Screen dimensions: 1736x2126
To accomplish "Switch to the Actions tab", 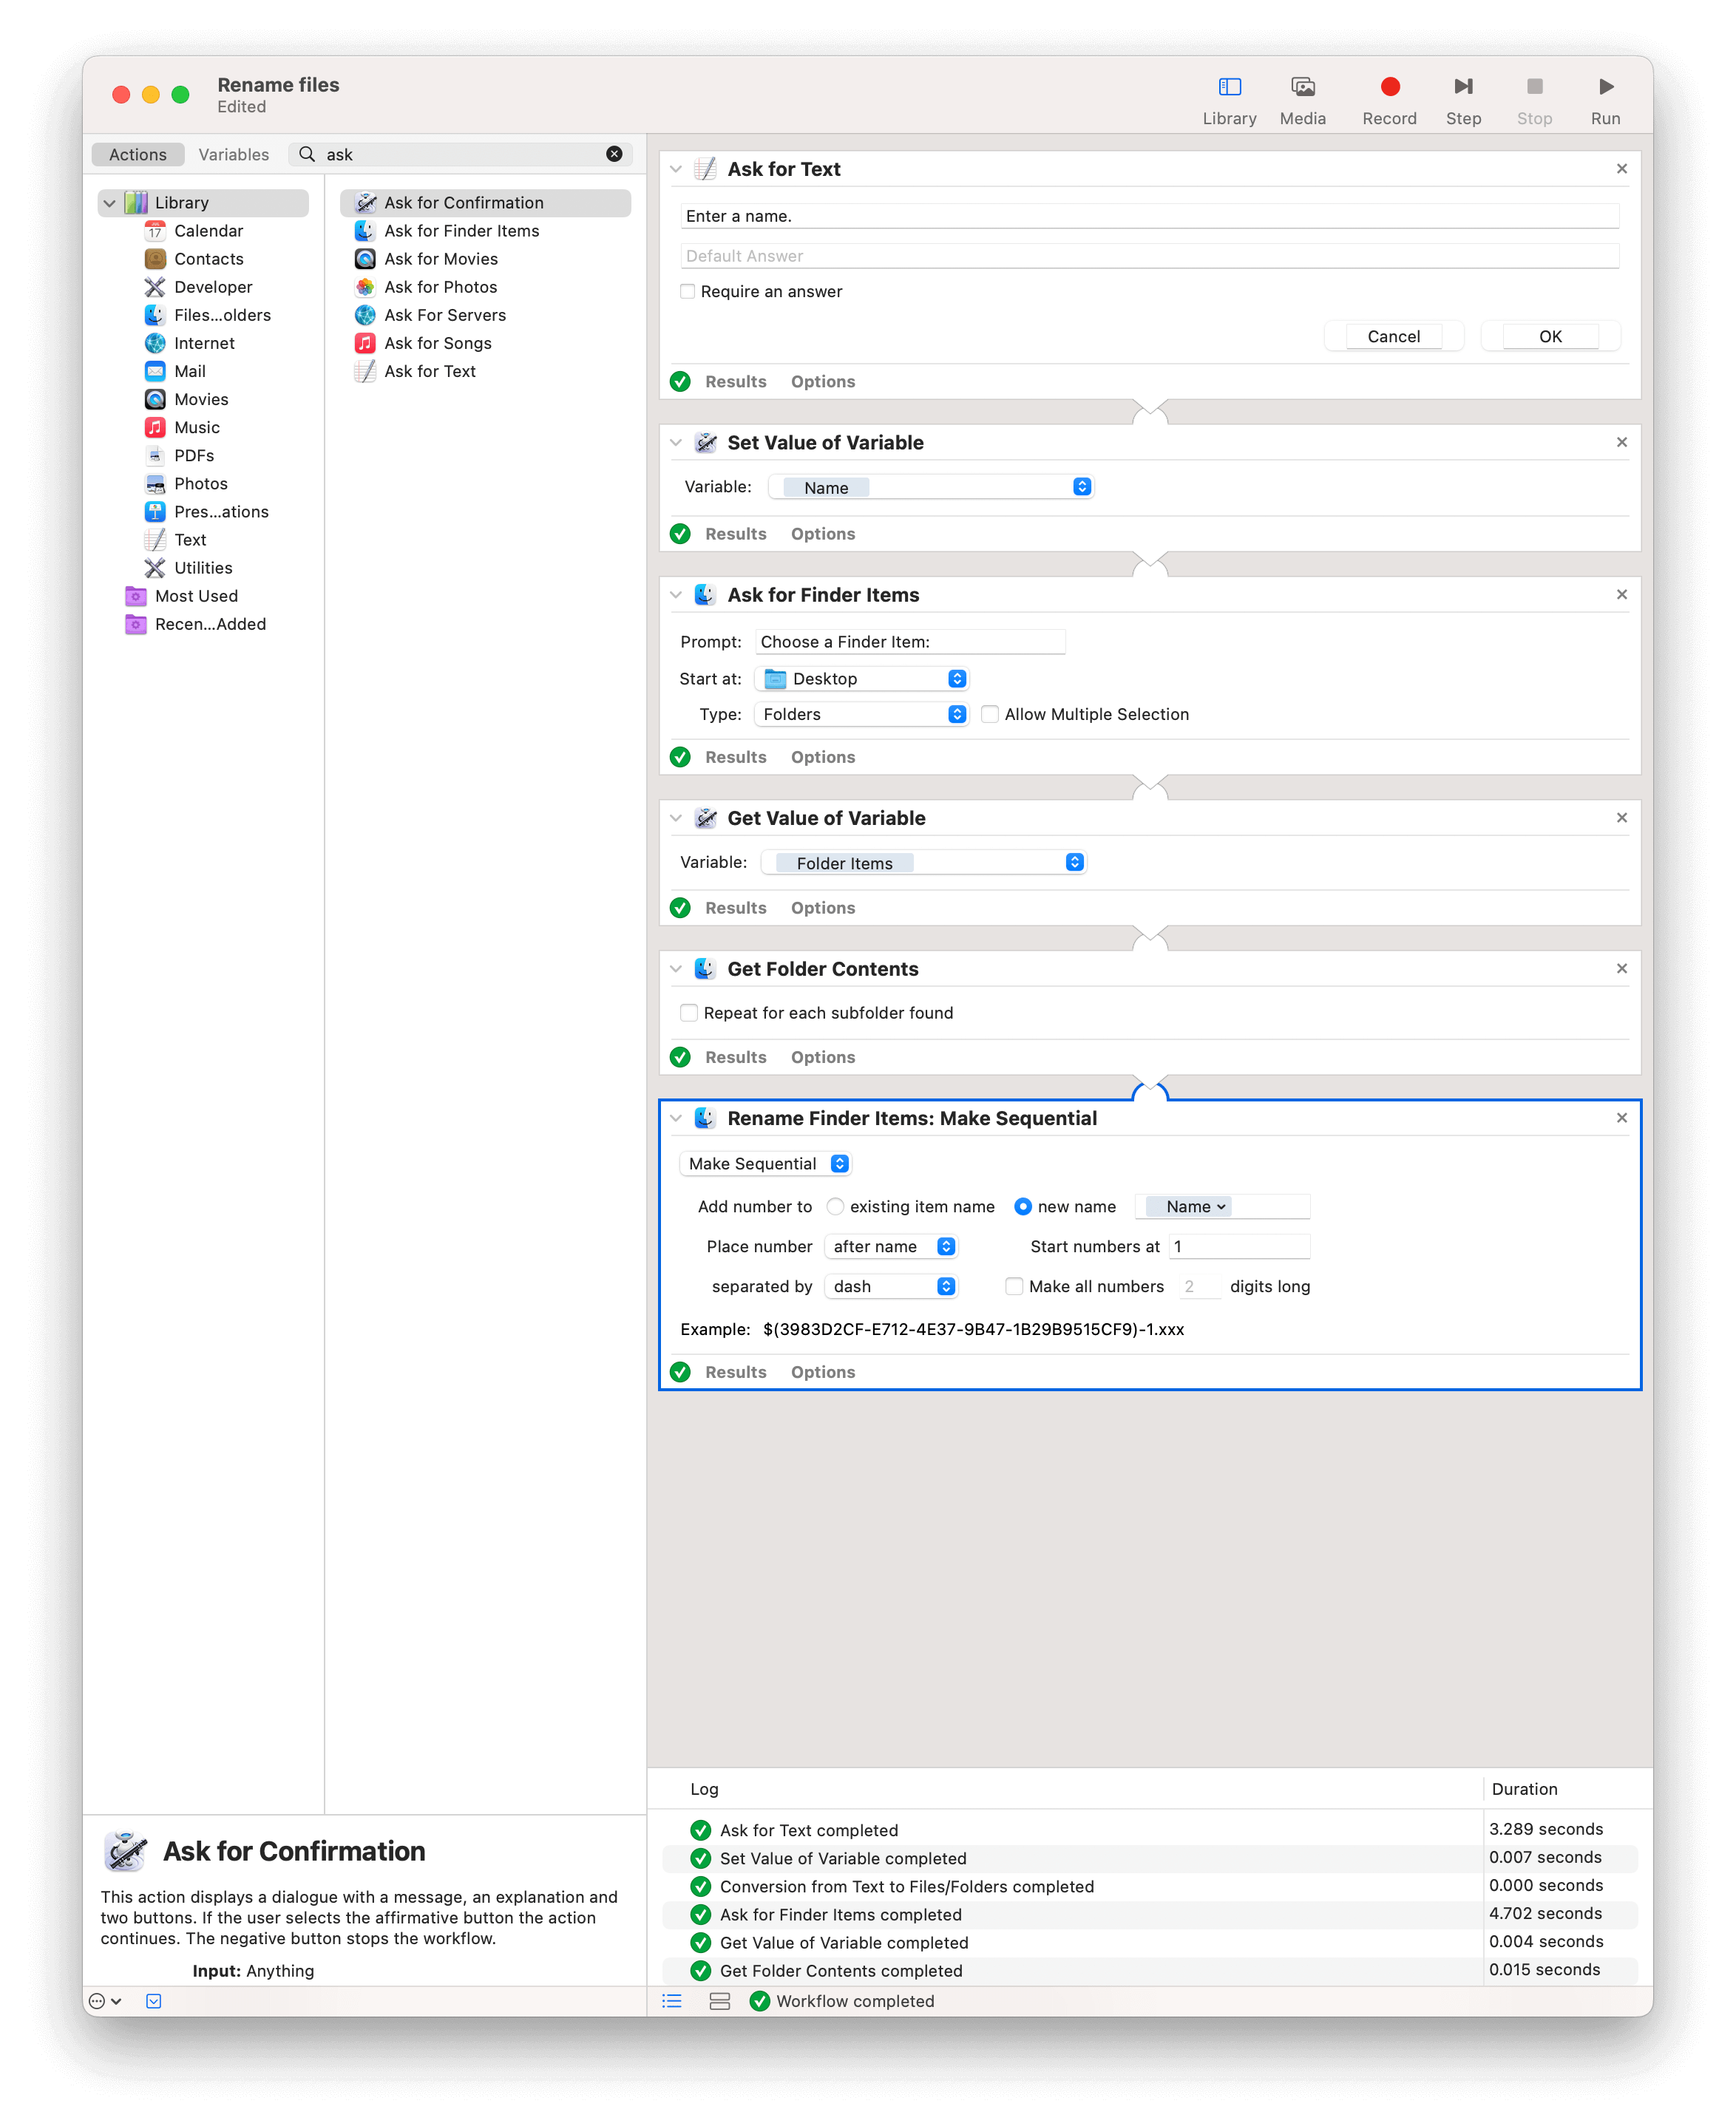I will click(x=137, y=154).
